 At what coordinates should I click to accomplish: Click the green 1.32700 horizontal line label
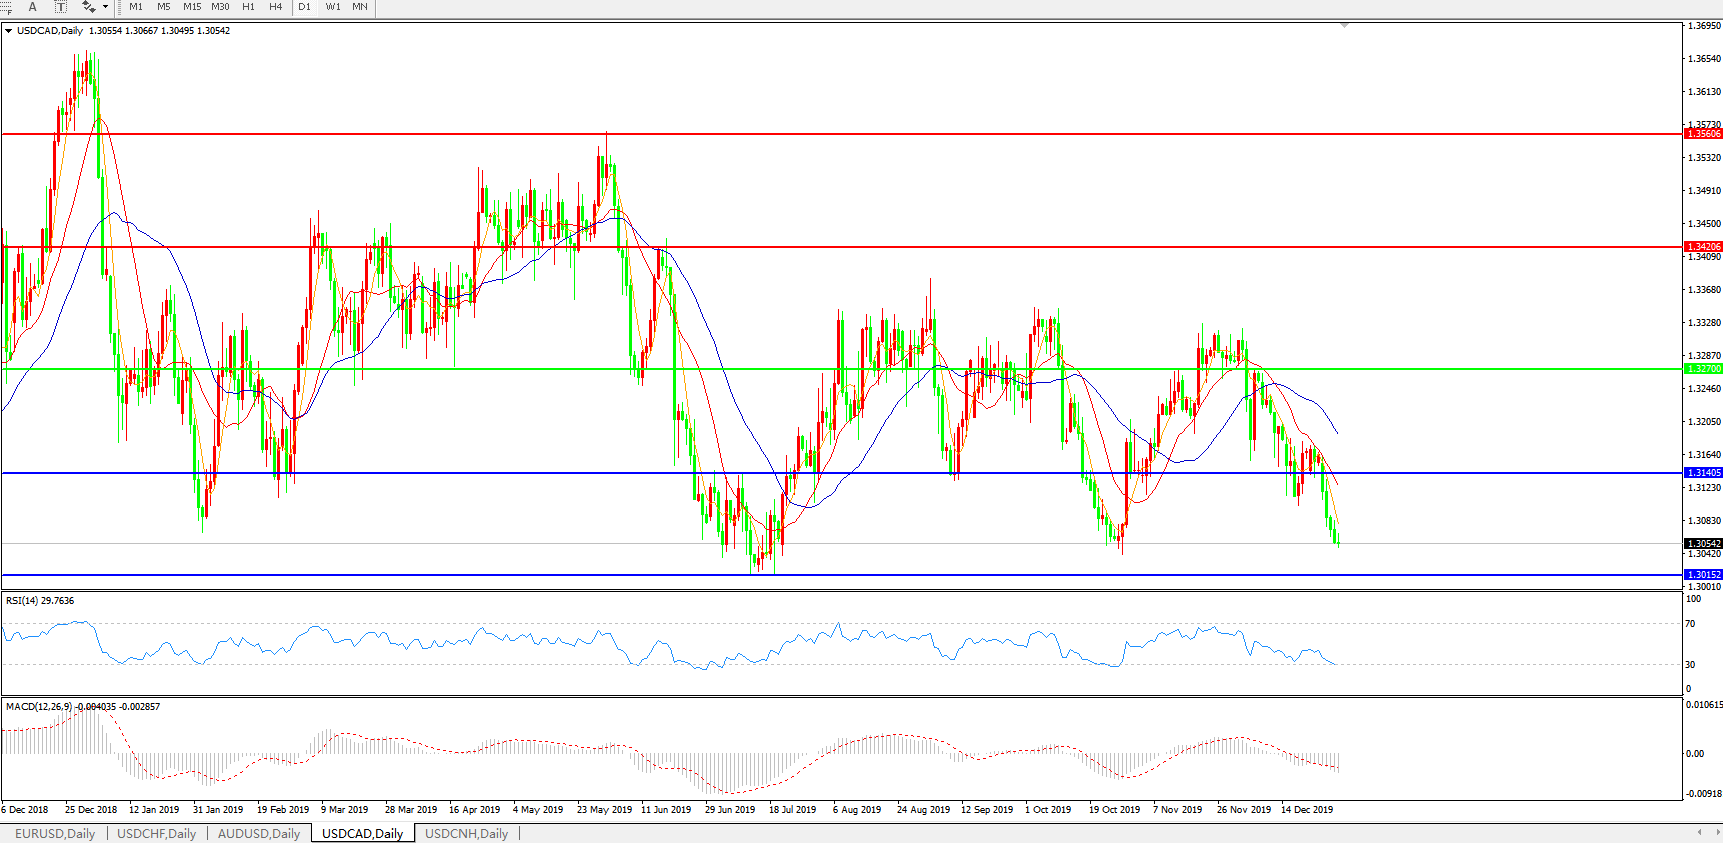click(1703, 369)
